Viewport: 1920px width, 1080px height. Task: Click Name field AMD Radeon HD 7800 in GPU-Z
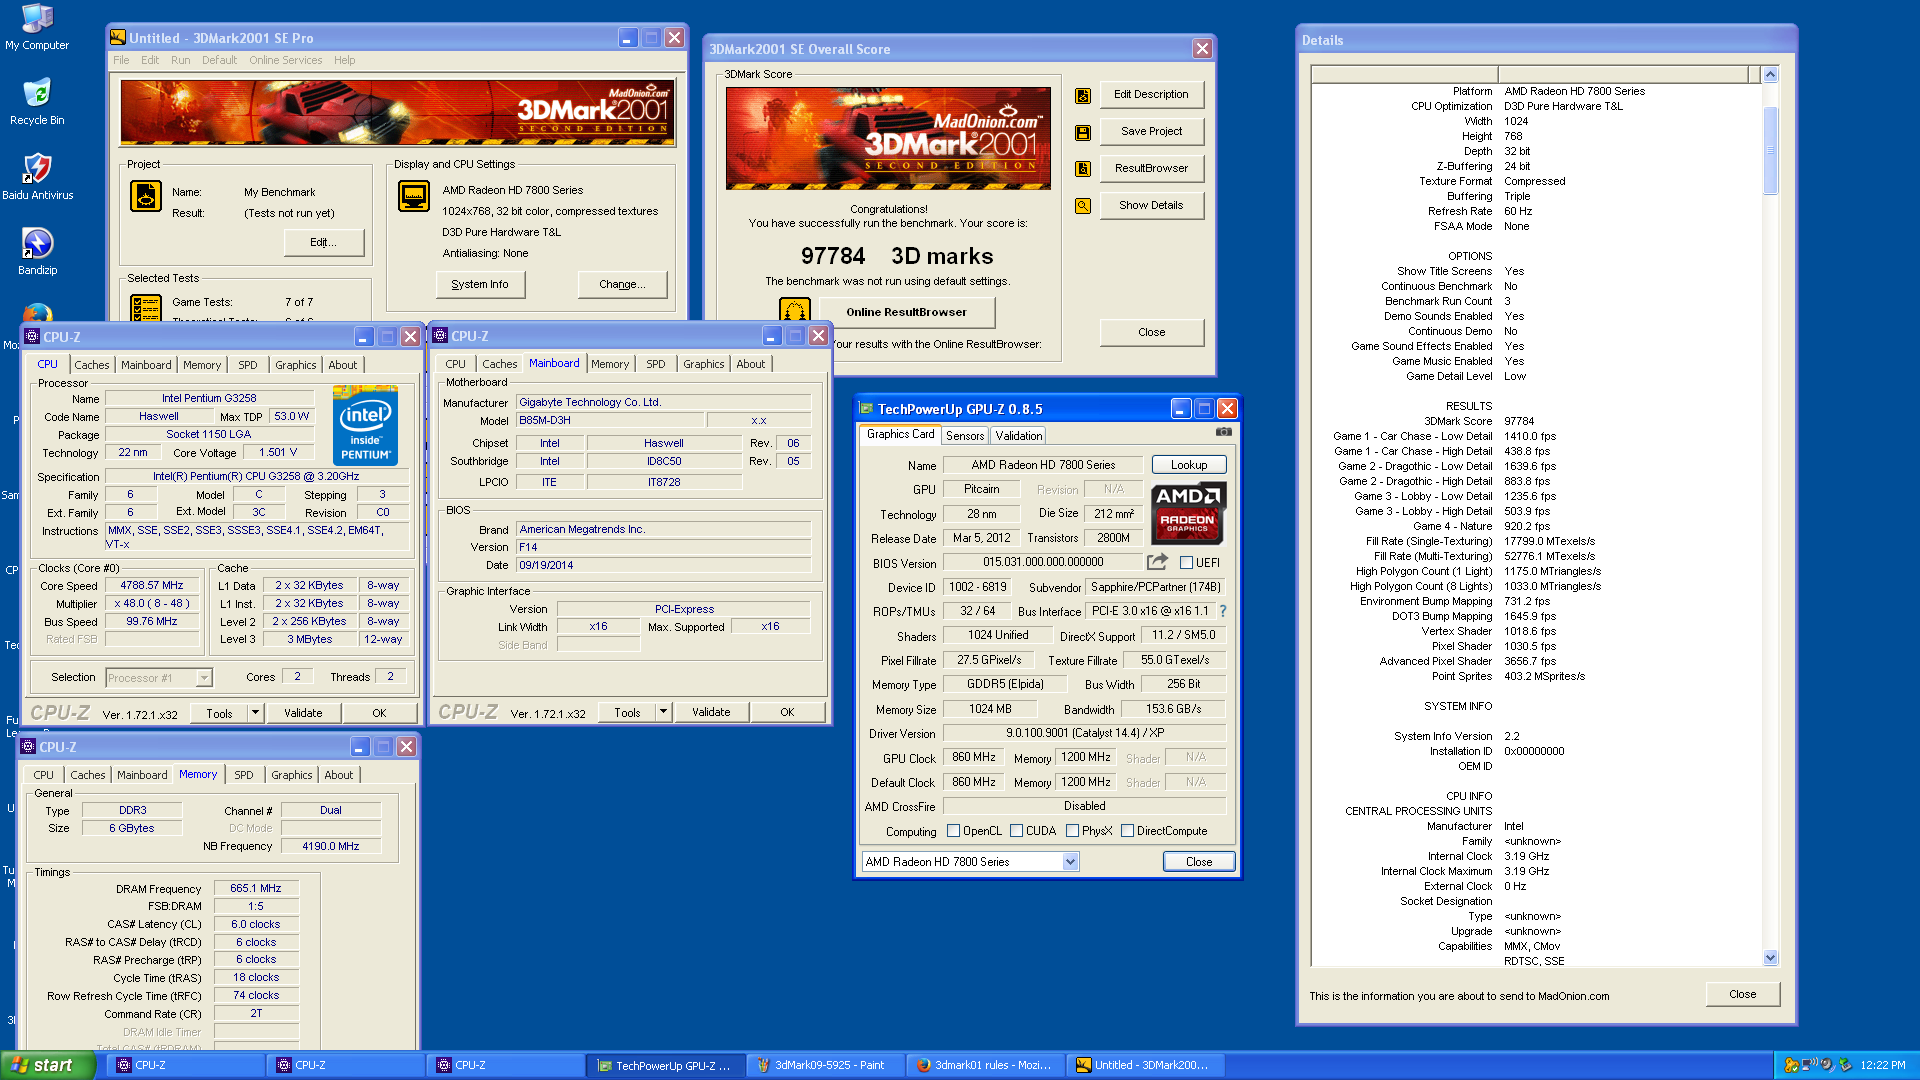point(1042,465)
